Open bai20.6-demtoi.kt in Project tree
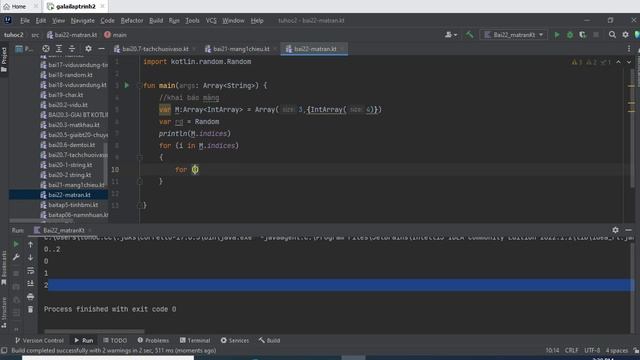Image resolution: width=640 pixels, height=360 pixels. (71, 145)
